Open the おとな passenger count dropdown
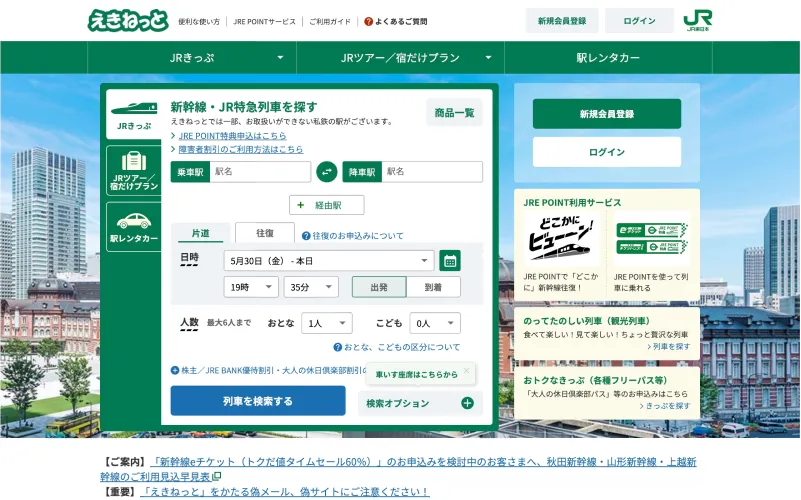801x500 pixels. 327,323
